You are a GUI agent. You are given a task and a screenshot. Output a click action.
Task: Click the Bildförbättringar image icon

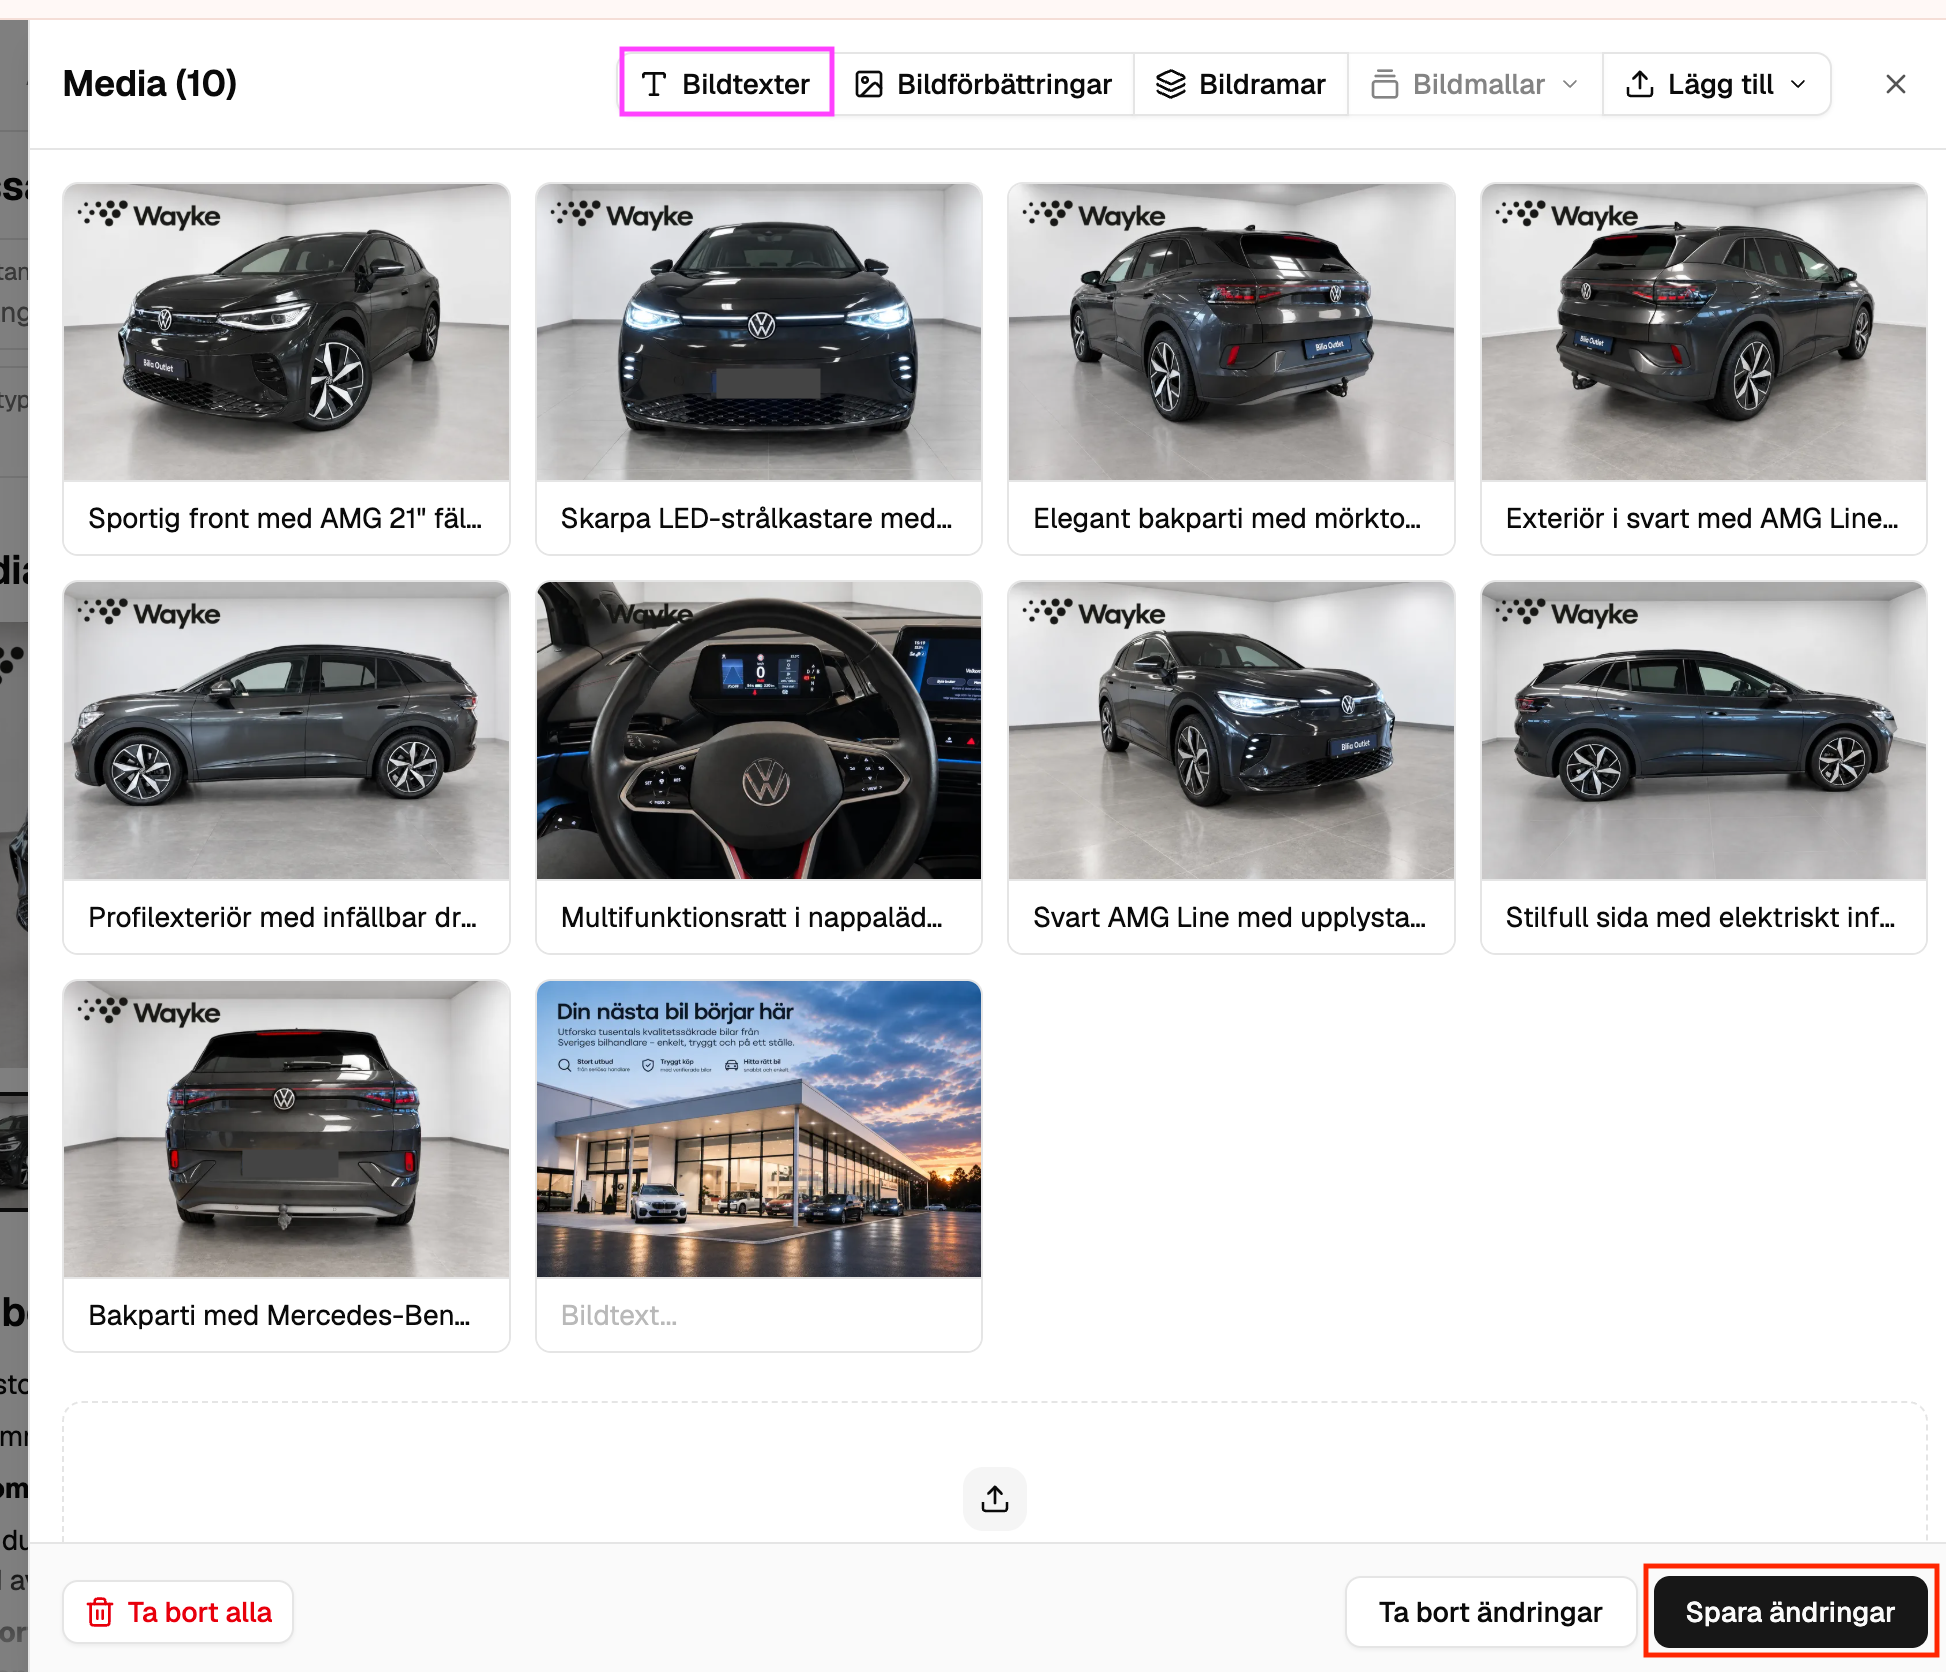point(869,84)
